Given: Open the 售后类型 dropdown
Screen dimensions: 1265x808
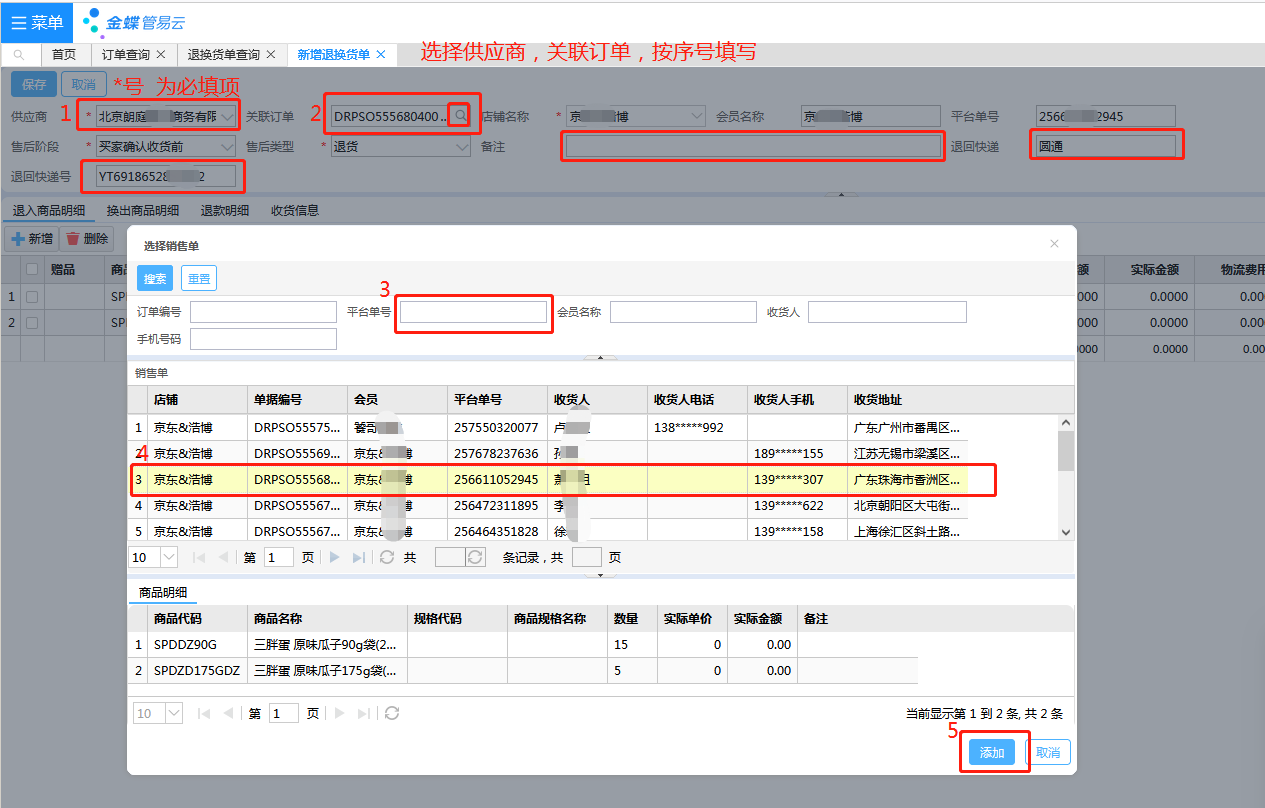Looking at the screenshot, I should pos(461,147).
